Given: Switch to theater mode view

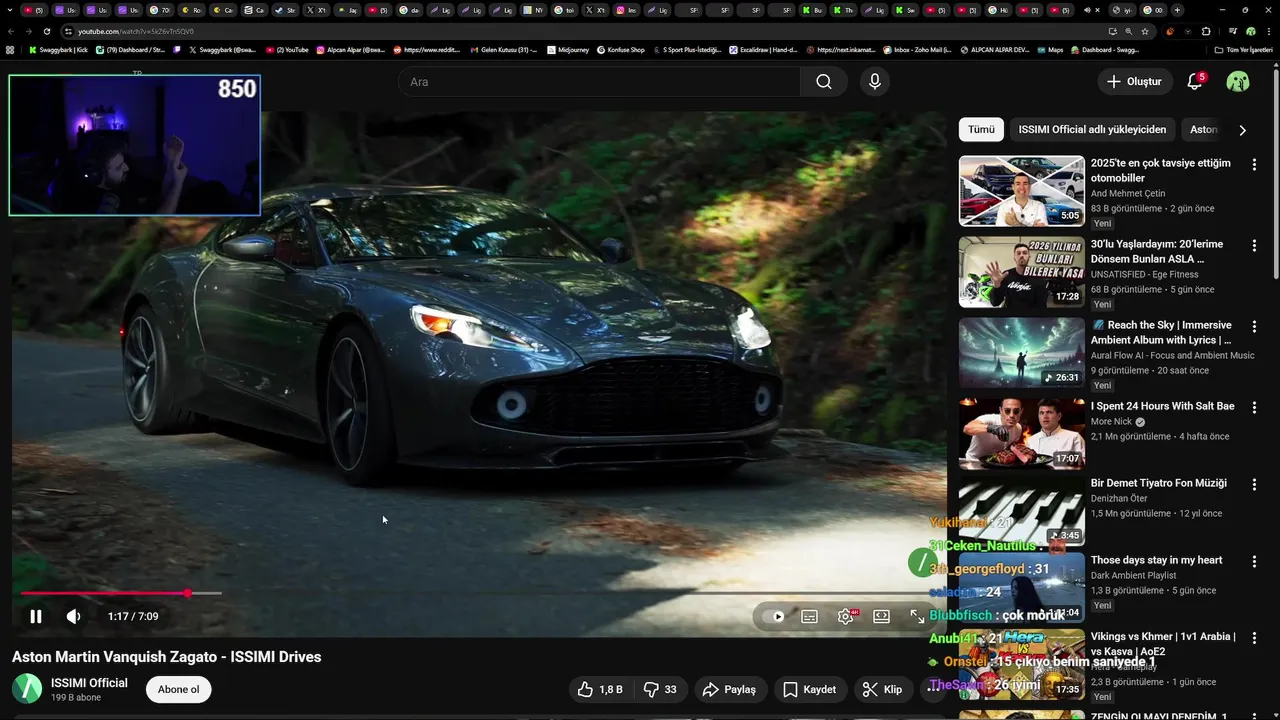Looking at the screenshot, I should point(881,617).
